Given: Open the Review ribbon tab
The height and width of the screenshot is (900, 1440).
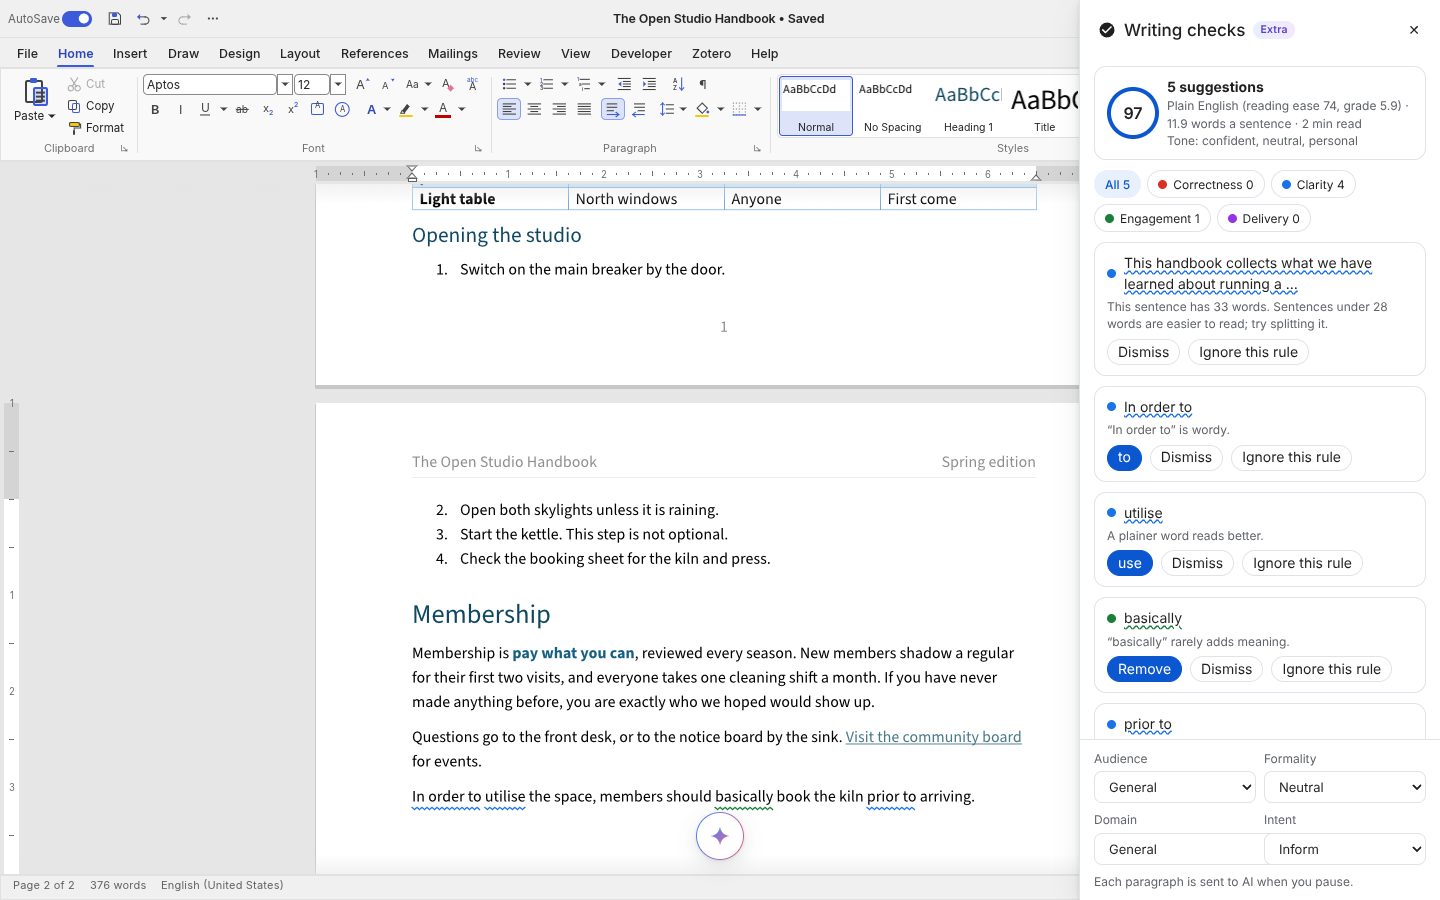Looking at the screenshot, I should coord(519,54).
